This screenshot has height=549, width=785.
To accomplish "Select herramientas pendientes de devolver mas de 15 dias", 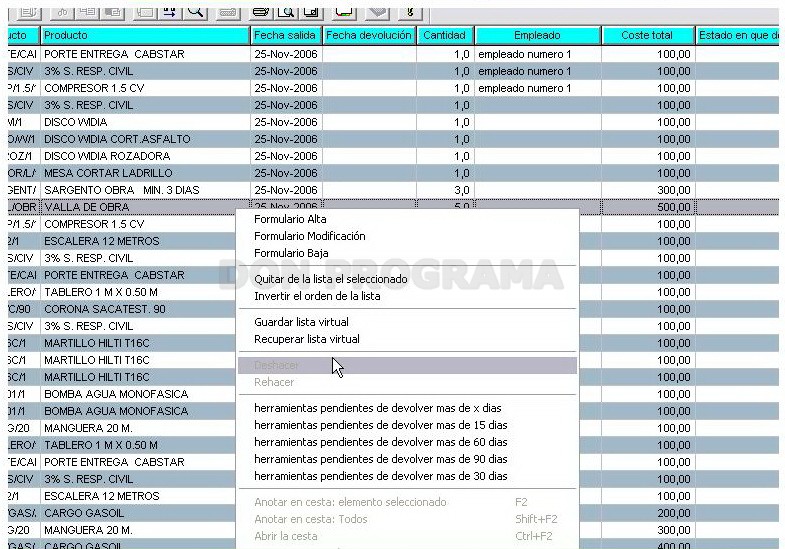I will 381,425.
